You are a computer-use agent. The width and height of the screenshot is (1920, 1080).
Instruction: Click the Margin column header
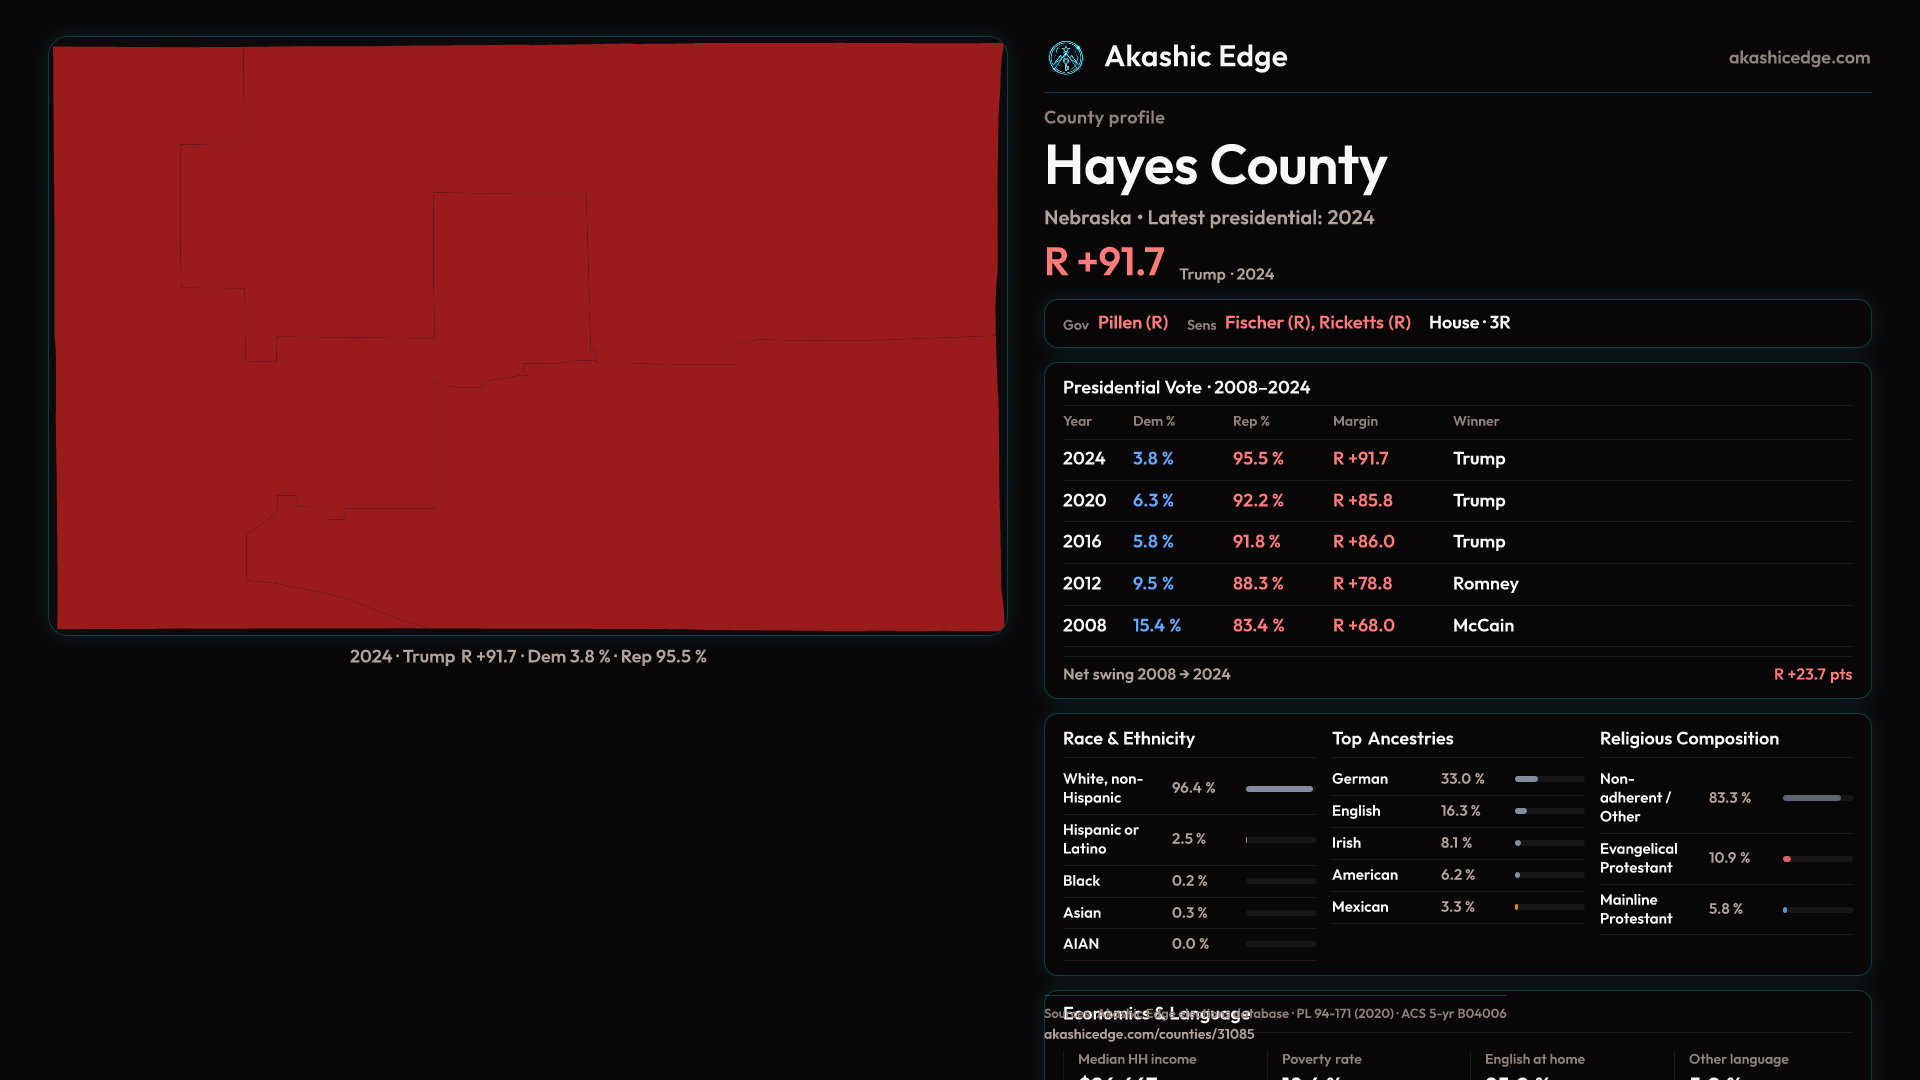click(x=1355, y=422)
